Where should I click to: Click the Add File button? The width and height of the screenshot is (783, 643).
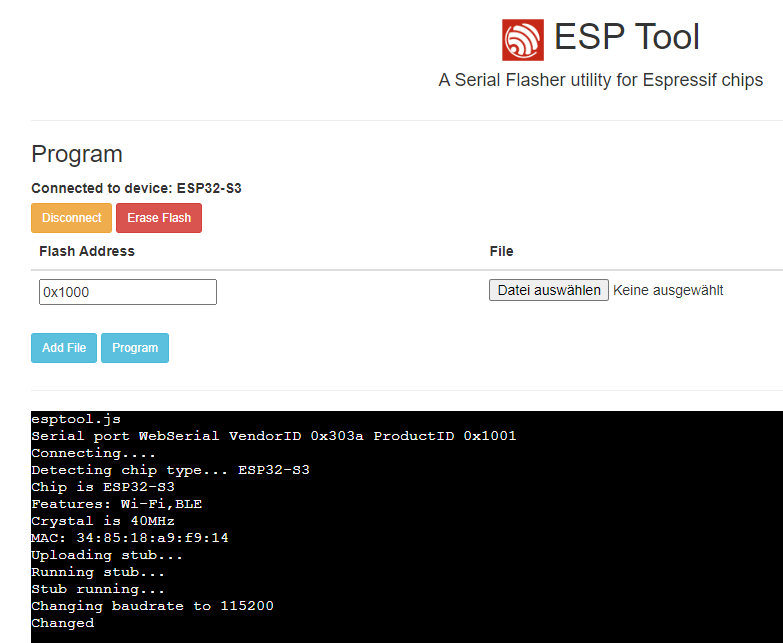coord(64,347)
